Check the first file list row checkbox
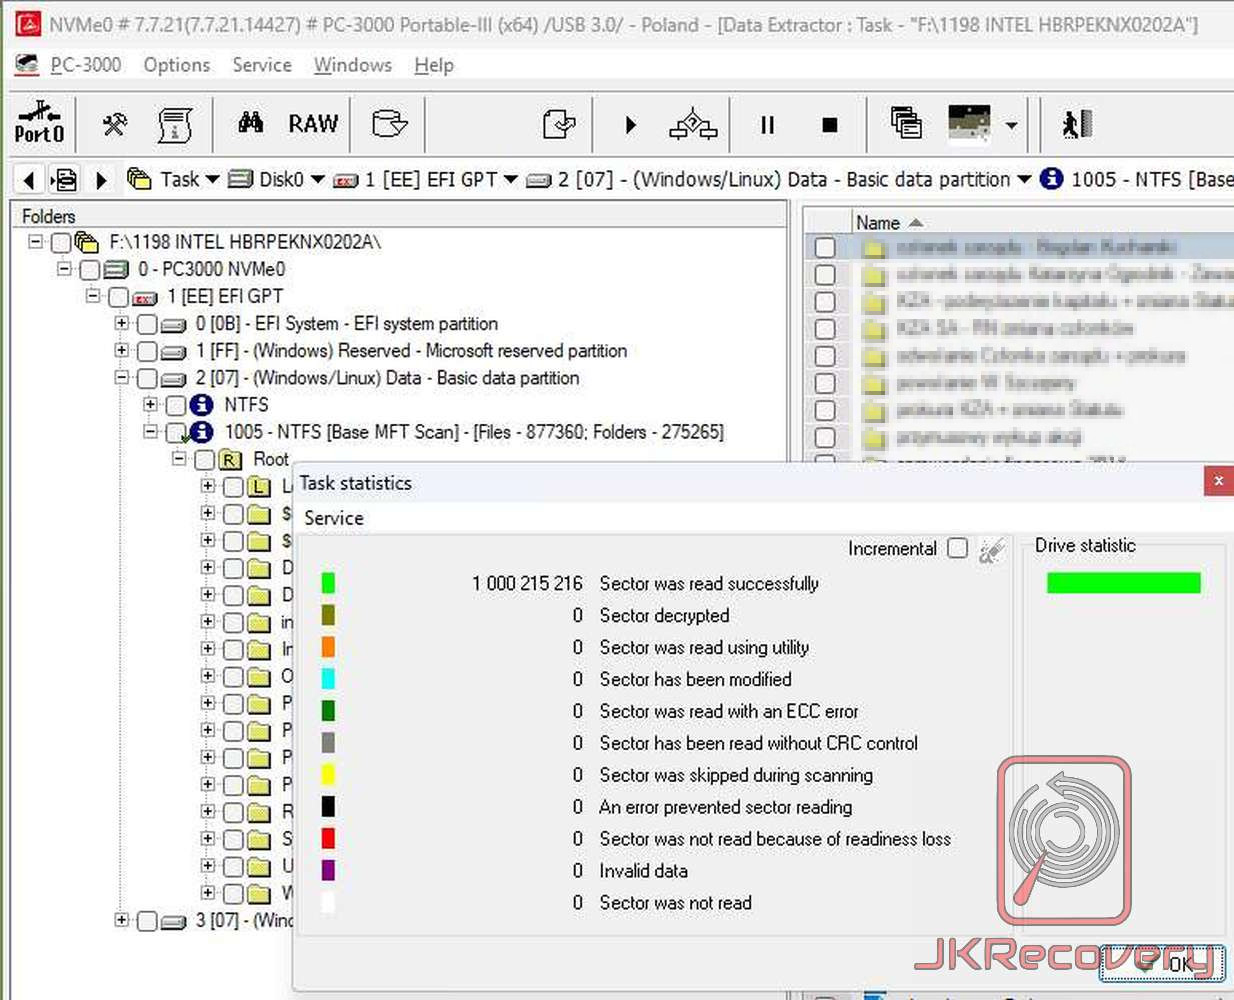The image size is (1234, 1000). point(825,247)
